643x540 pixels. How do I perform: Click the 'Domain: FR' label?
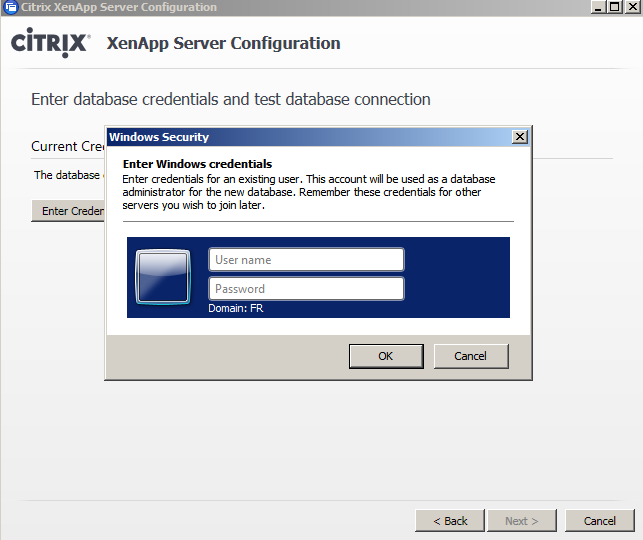point(235,308)
